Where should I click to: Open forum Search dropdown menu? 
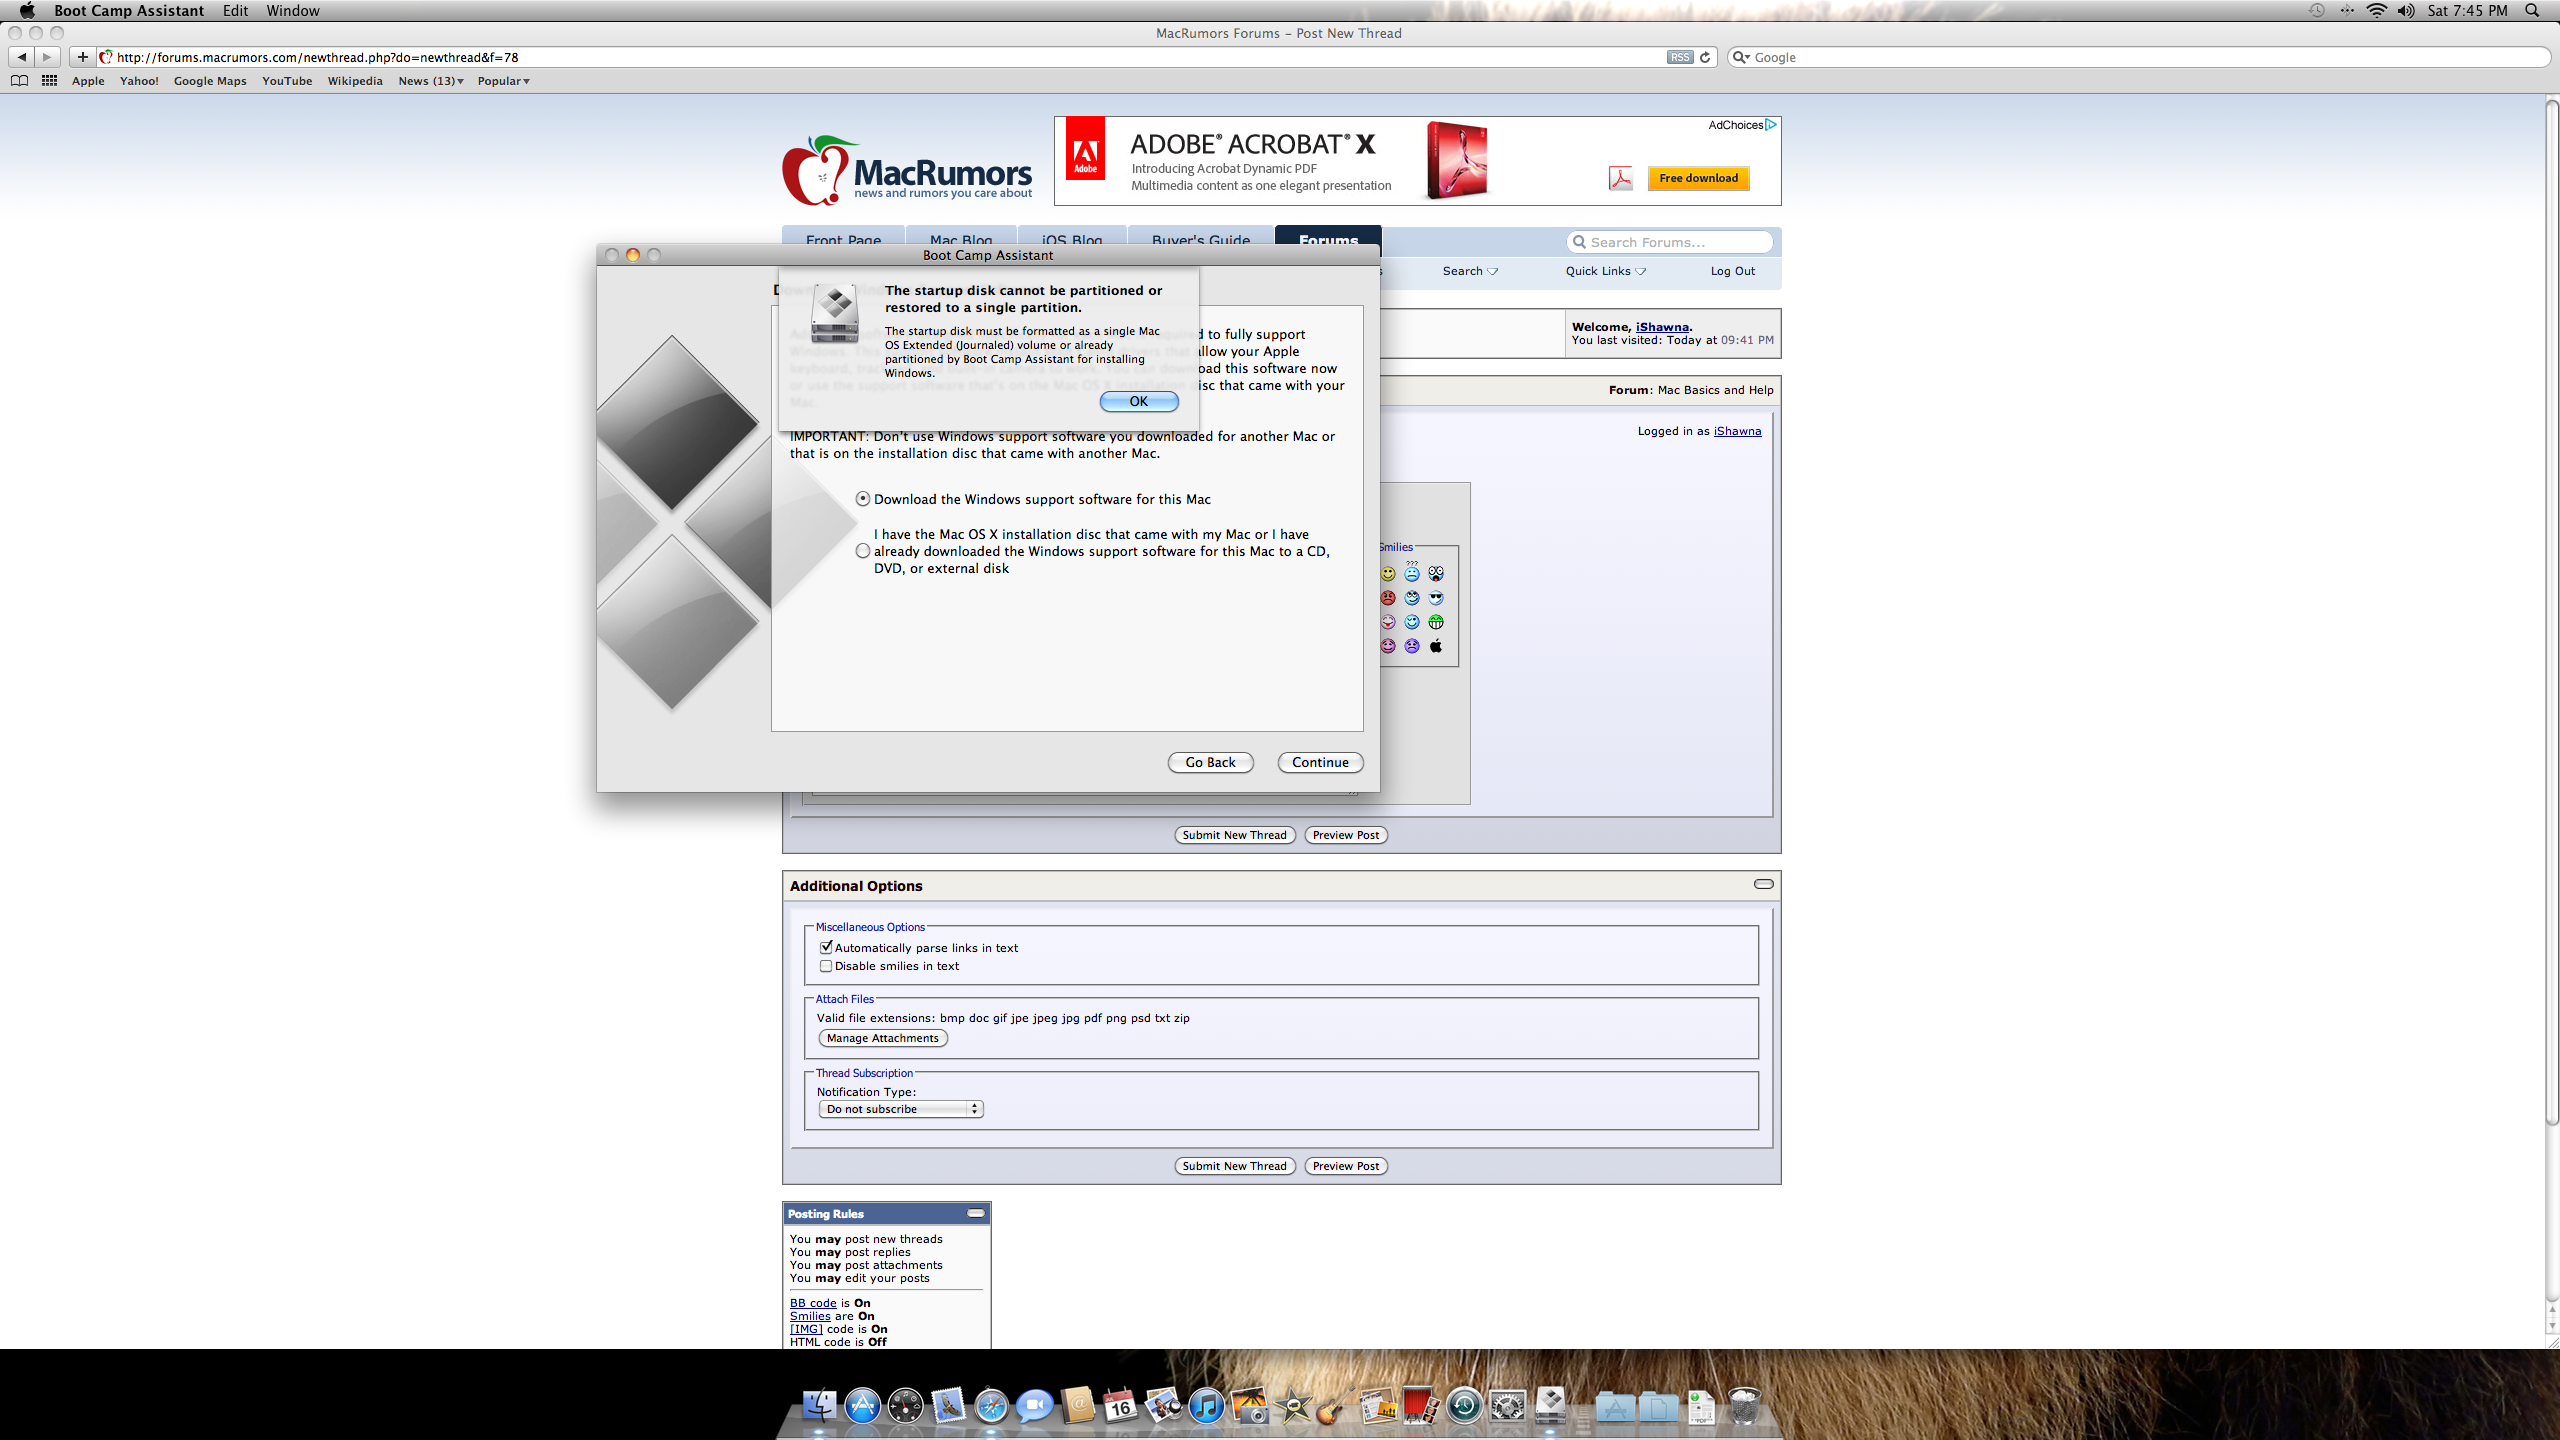(x=1470, y=271)
